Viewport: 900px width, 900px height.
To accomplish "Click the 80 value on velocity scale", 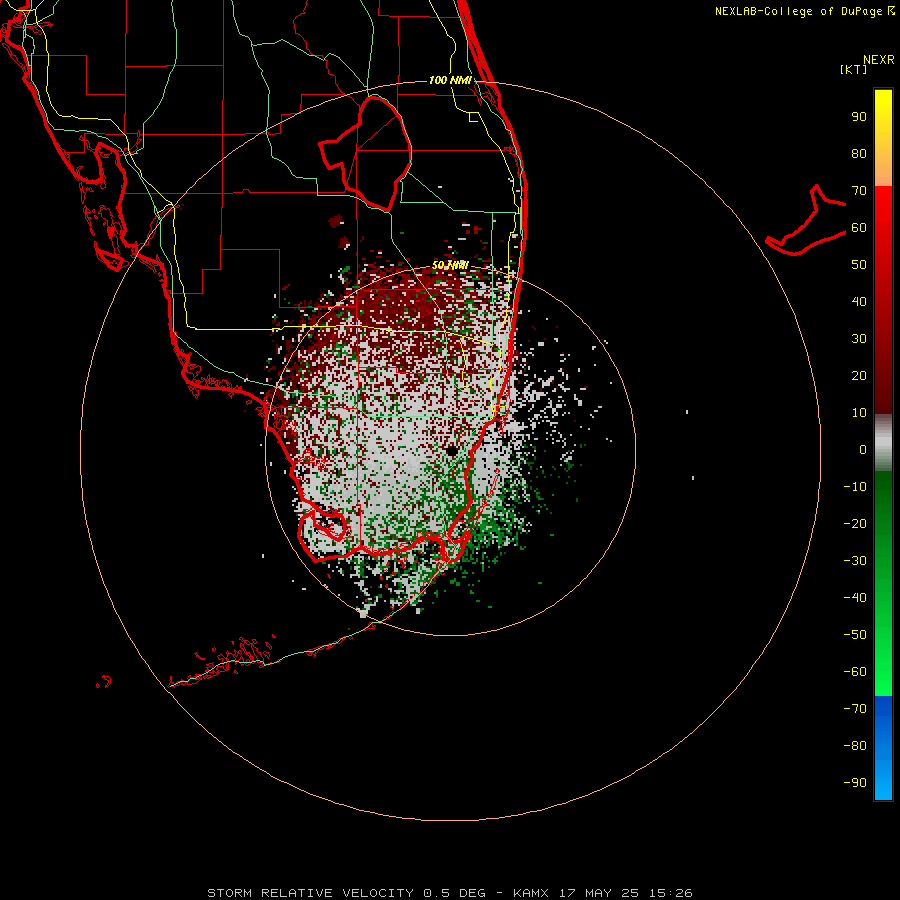I will point(859,154).
